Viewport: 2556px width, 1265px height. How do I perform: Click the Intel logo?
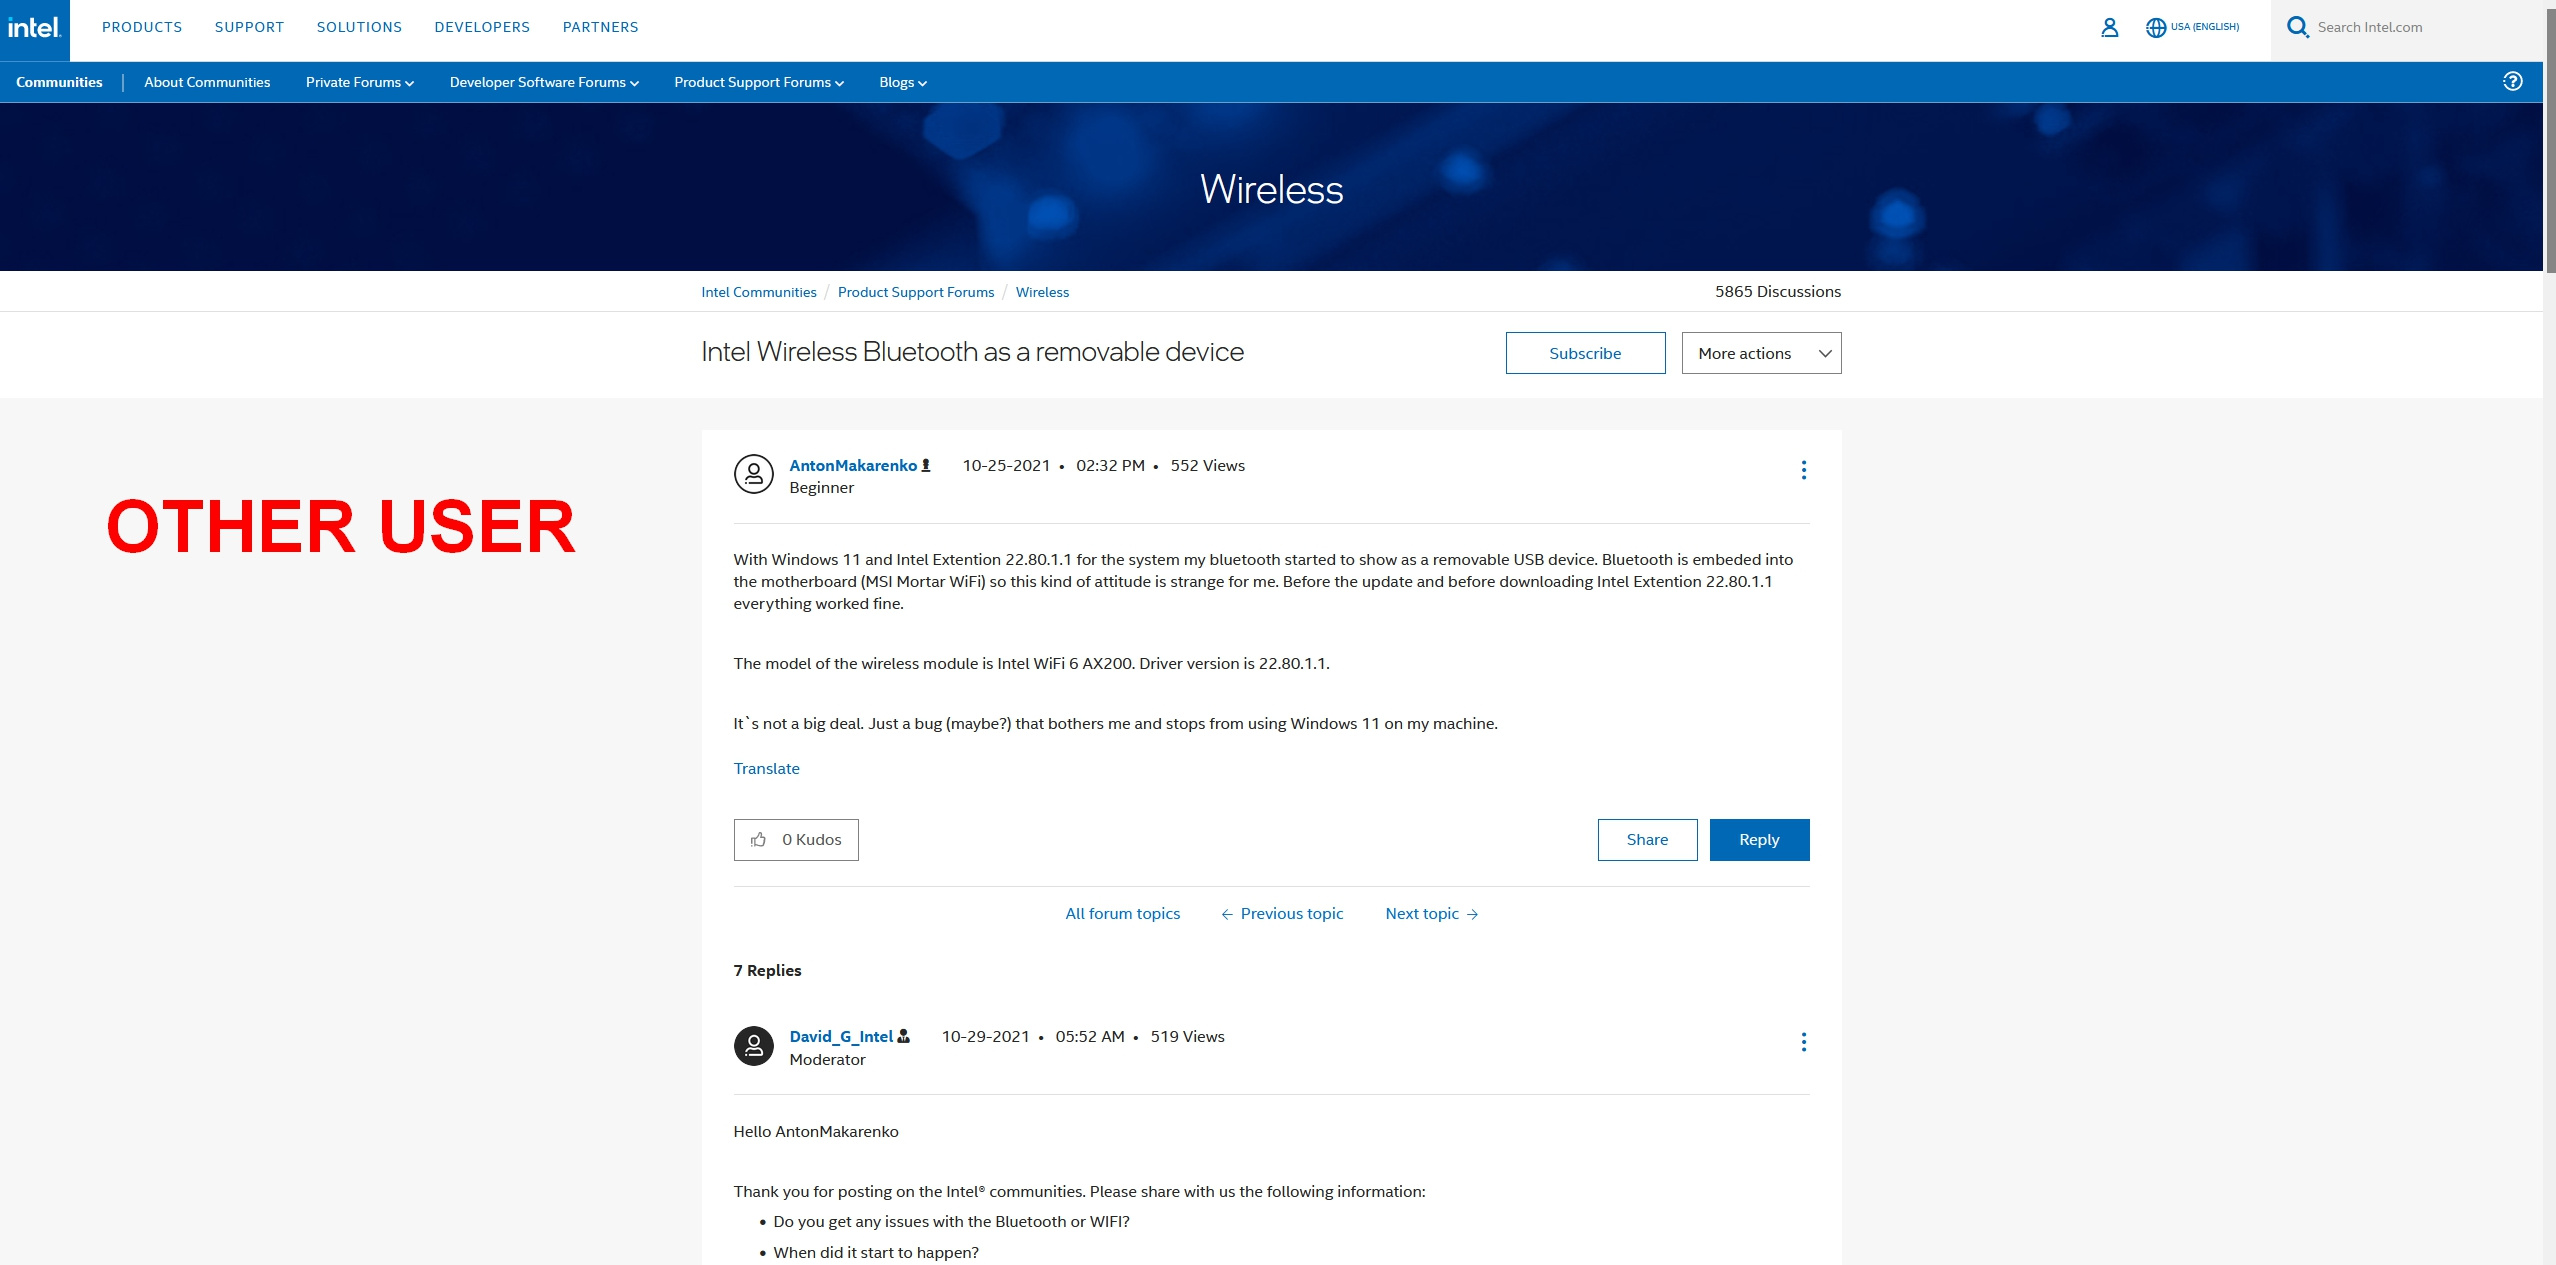(x=34, y=28)
